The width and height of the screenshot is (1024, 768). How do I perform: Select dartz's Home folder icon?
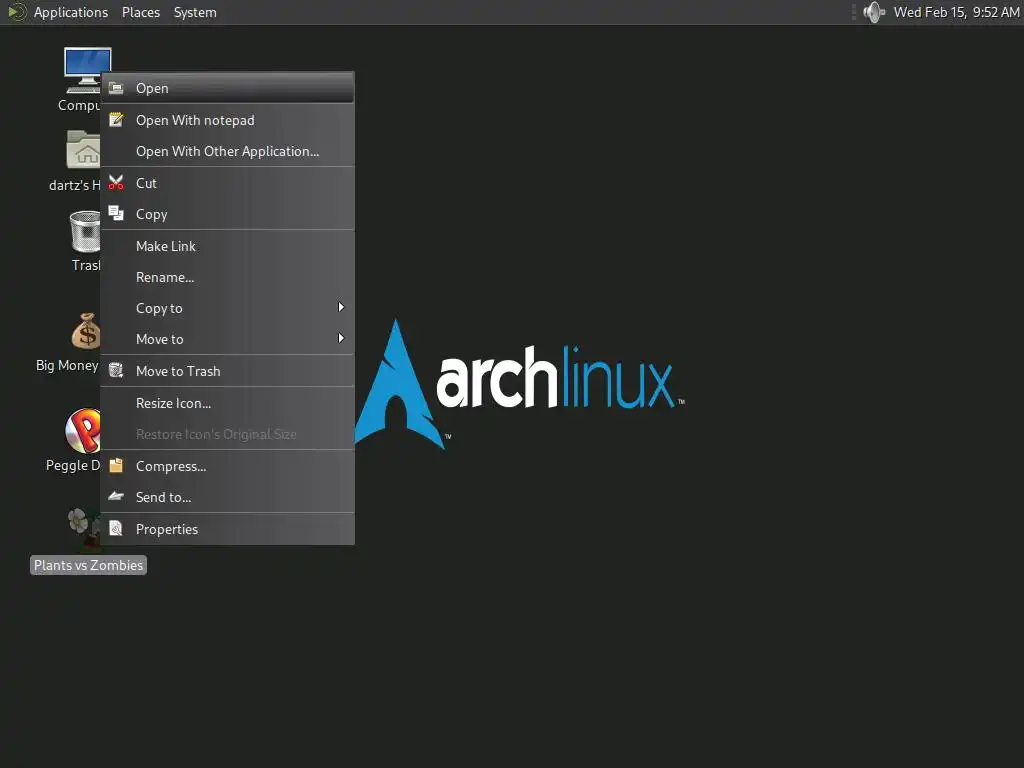(x=83, y=150)
